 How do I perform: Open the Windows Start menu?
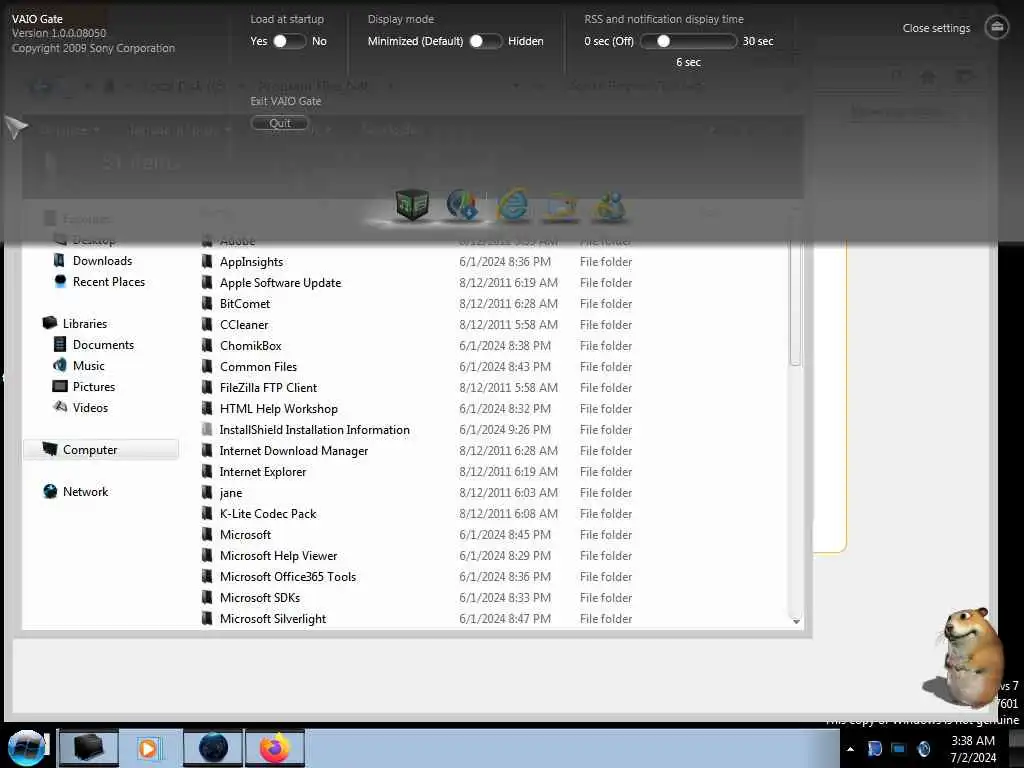[27, 748]
